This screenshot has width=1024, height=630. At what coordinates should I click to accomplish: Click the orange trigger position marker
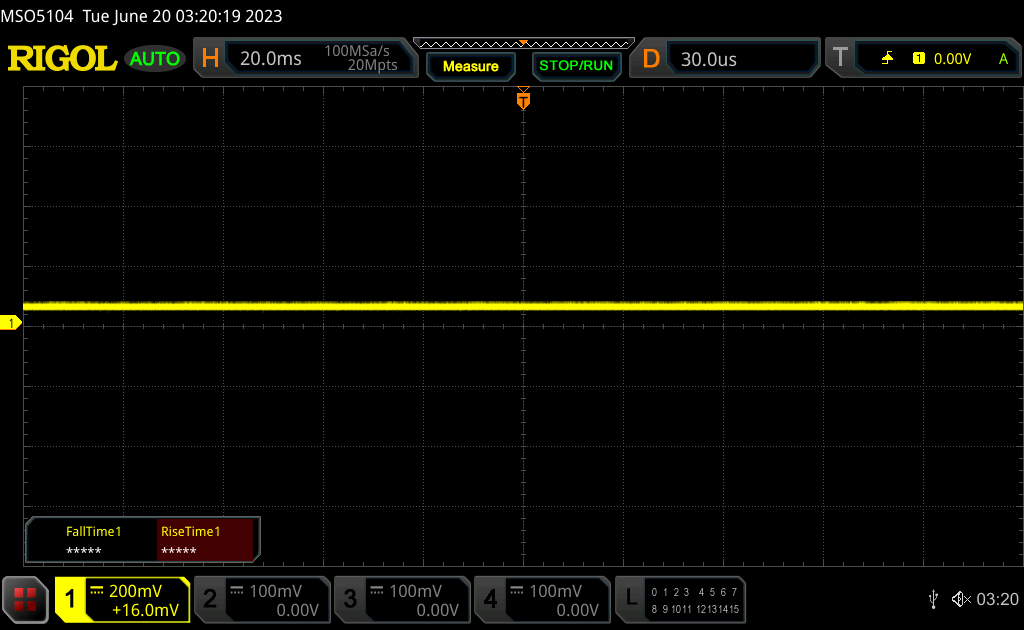(523, 100)
